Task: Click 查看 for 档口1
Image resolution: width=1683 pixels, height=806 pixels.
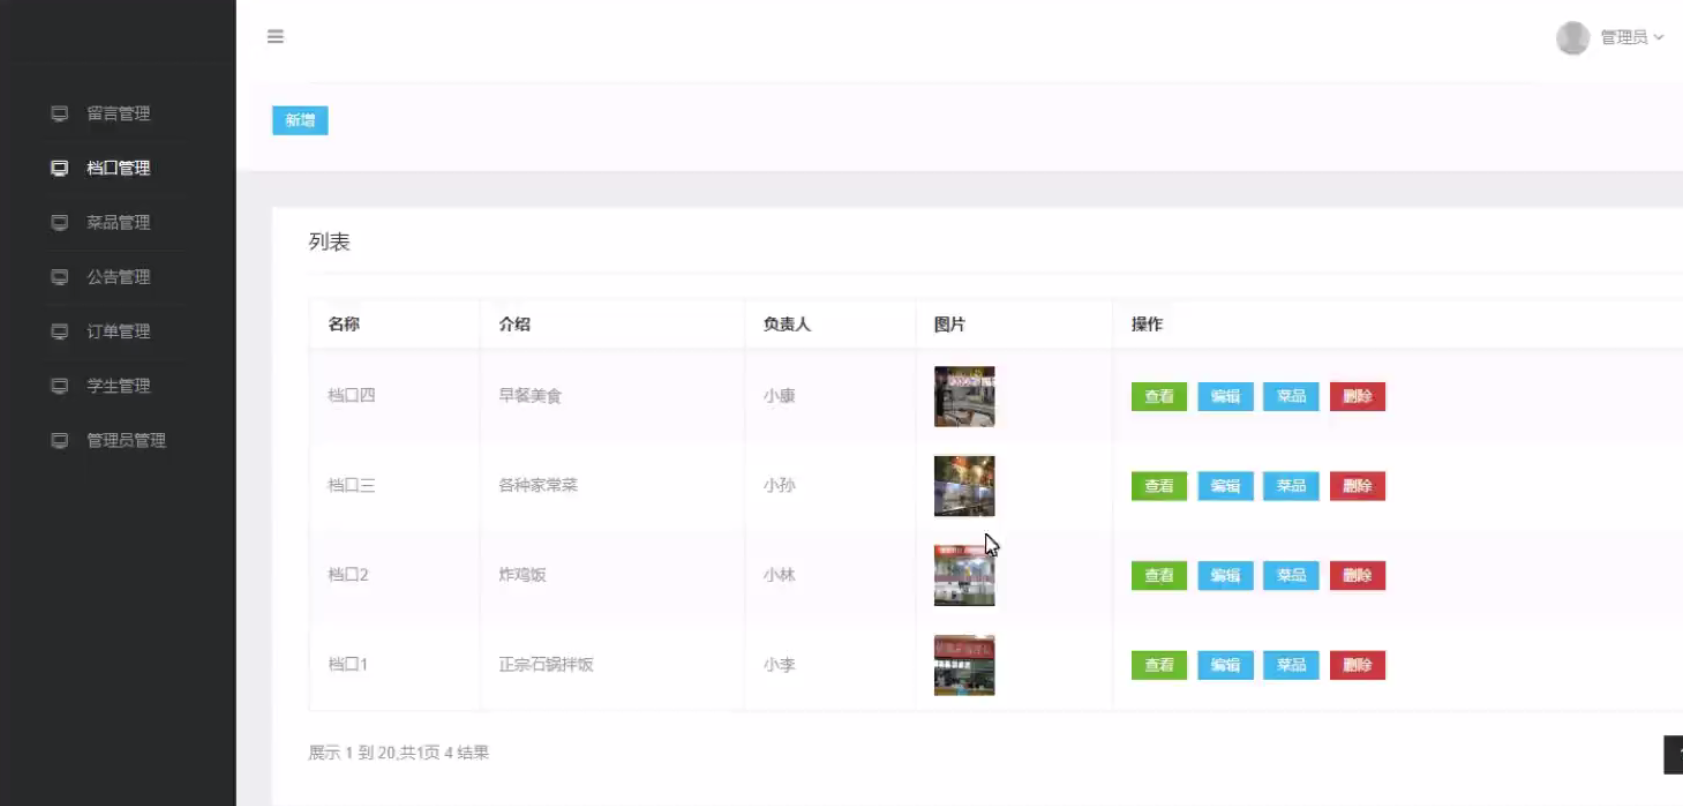Action: tap(1159, 665)
